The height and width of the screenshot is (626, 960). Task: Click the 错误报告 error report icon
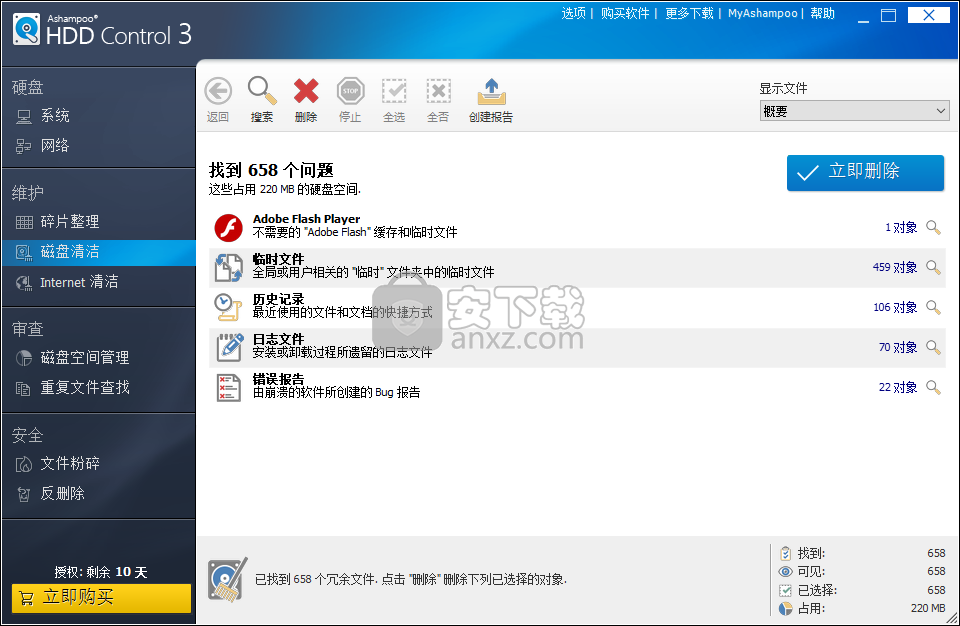[x=229, y=388]
